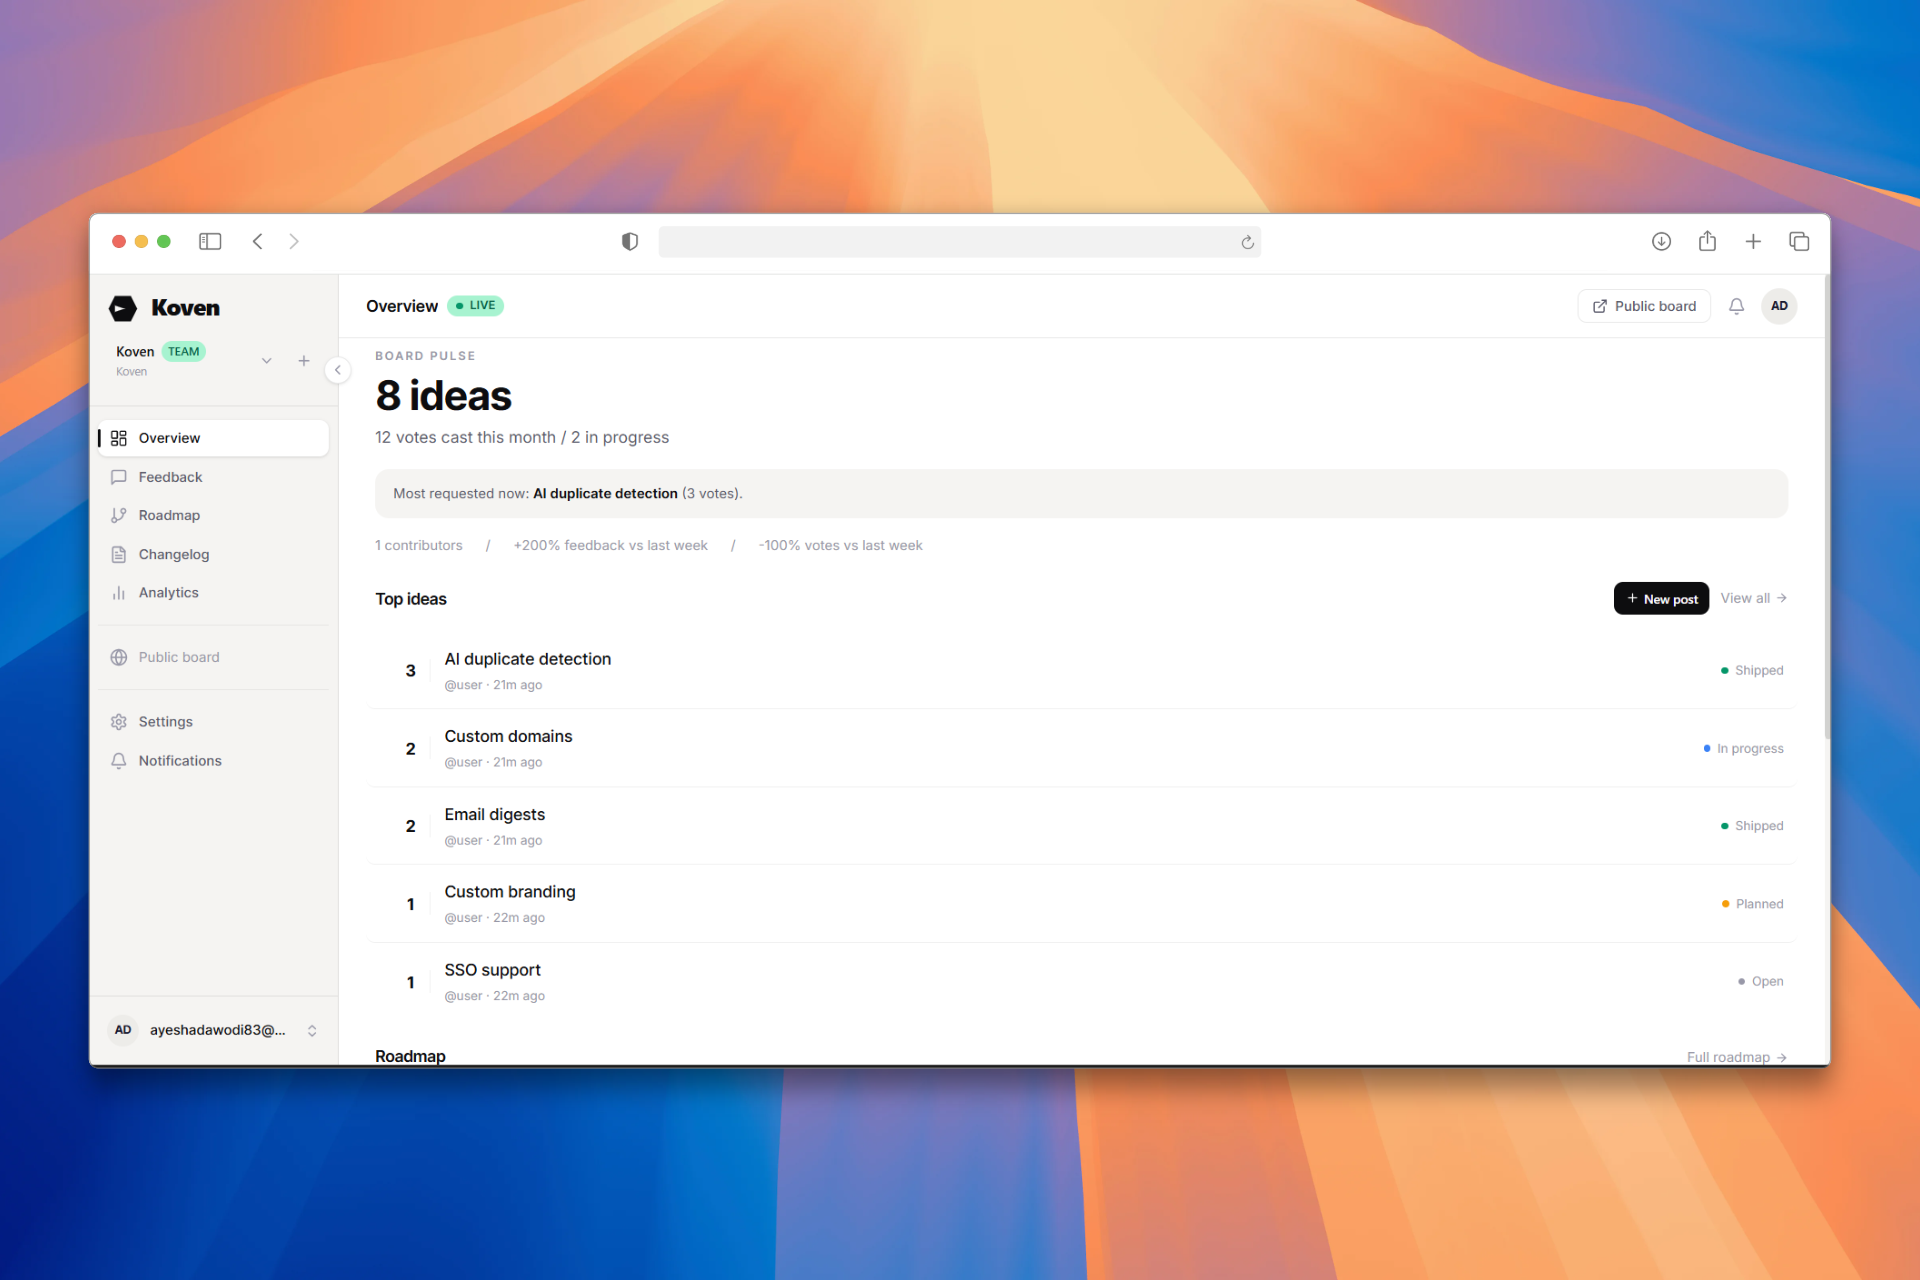The width and height of the screenshot is (1920, 1280).
Task: Open the notifications bell in header
Action: tap(1736, 306)
